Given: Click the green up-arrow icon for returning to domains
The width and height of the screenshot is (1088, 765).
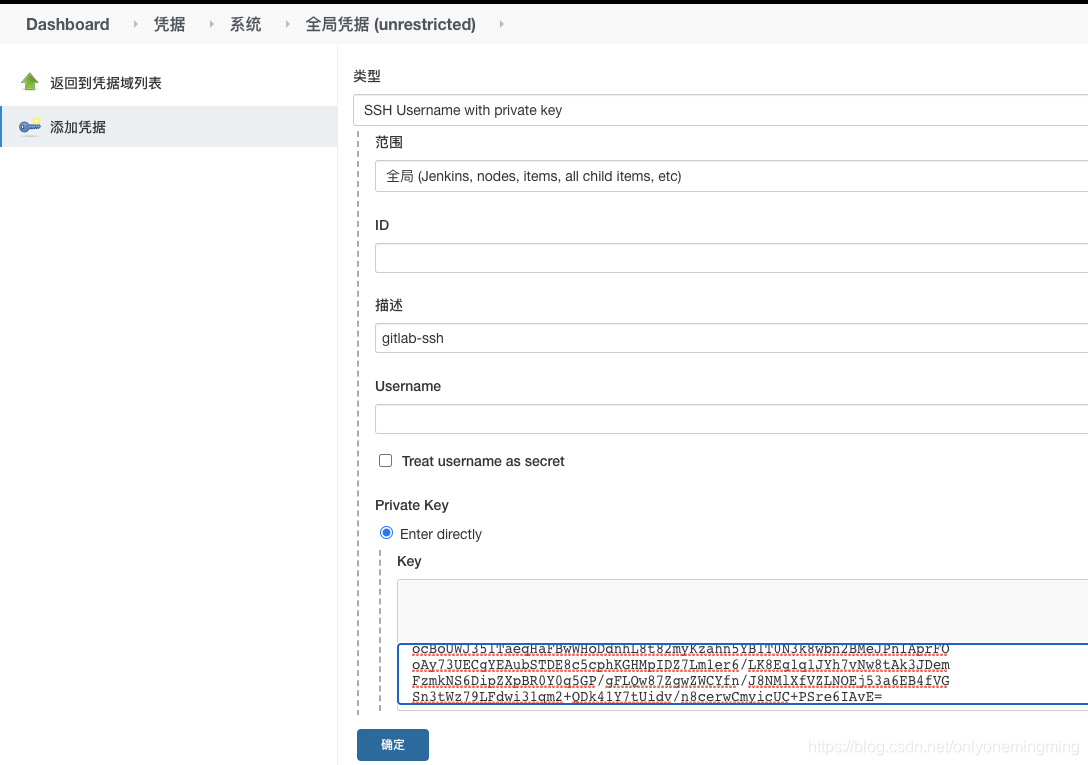Looking at the screenshot, I should 30,82.
